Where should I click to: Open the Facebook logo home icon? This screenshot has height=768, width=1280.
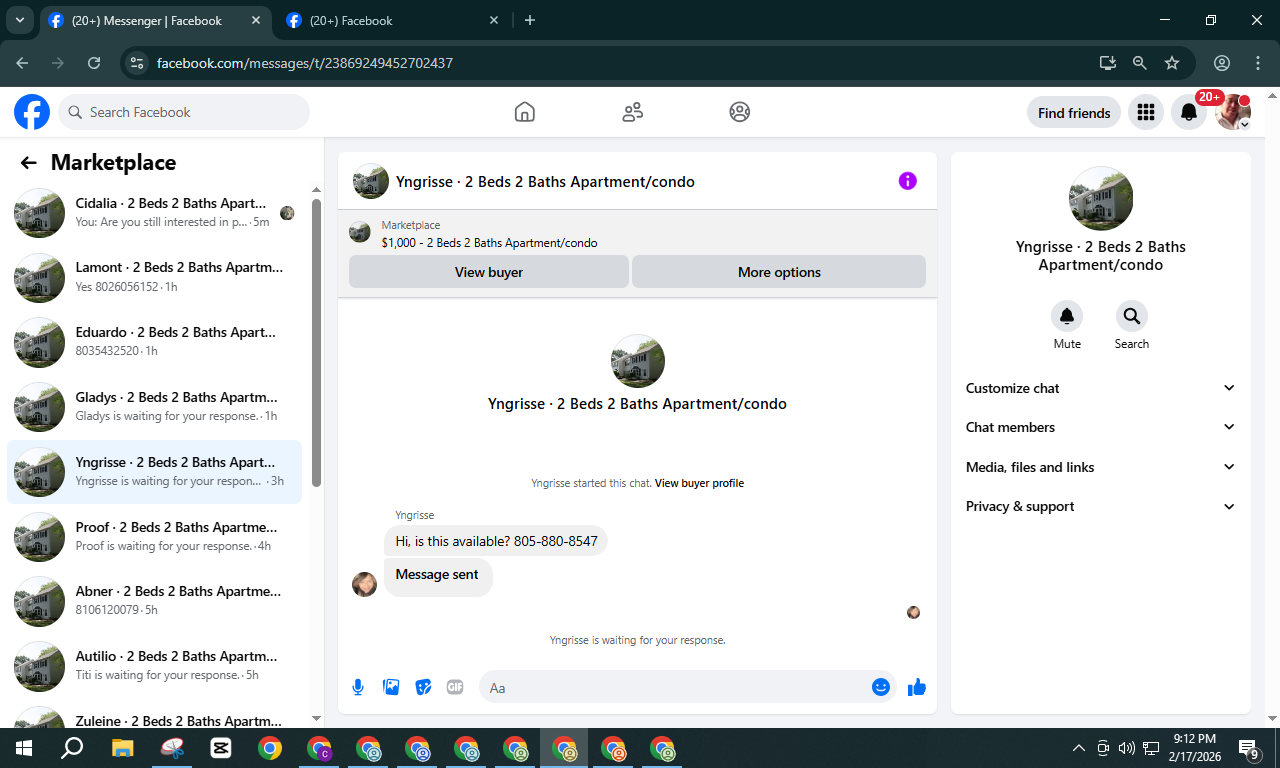coord(32,112)
